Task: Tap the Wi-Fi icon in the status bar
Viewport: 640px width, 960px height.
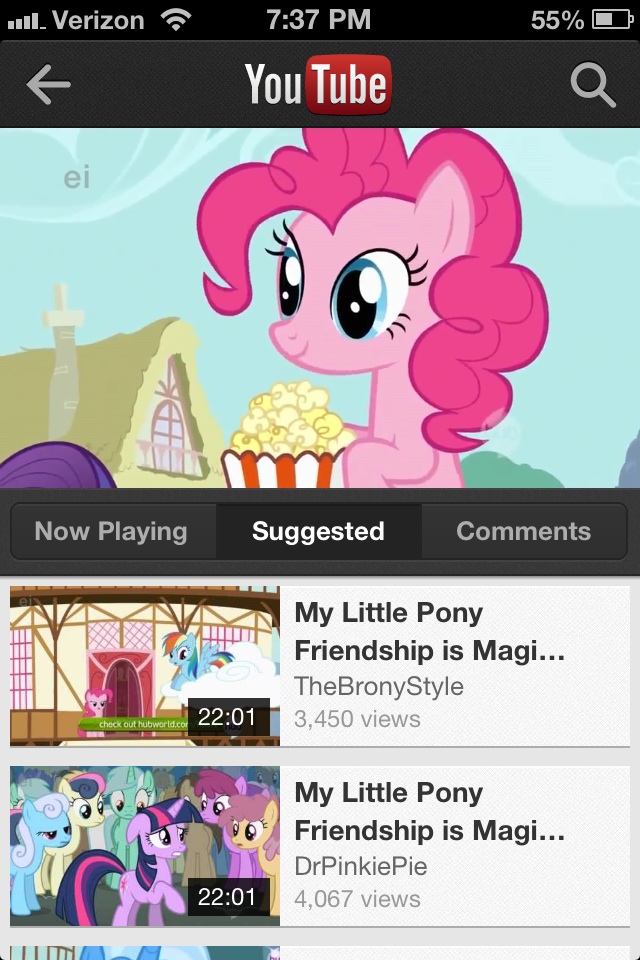Action: tap(176, 20)
